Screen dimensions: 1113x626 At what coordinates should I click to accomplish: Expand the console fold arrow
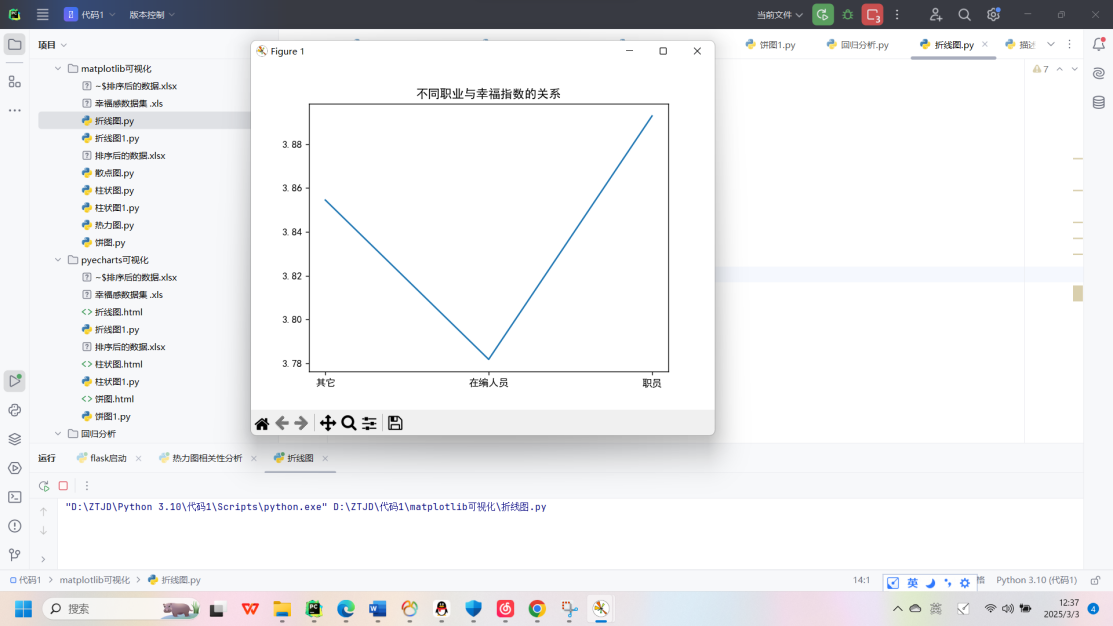[43, 559]
